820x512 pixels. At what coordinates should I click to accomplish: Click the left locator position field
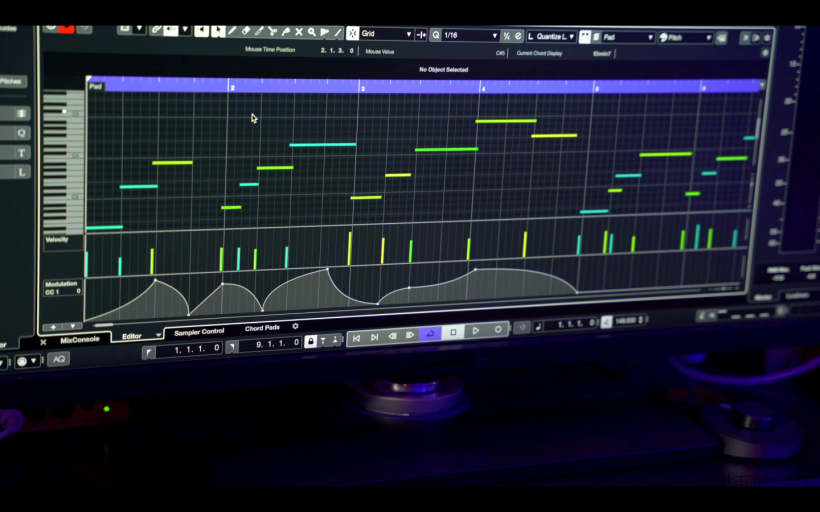click(x=188, y=349)
